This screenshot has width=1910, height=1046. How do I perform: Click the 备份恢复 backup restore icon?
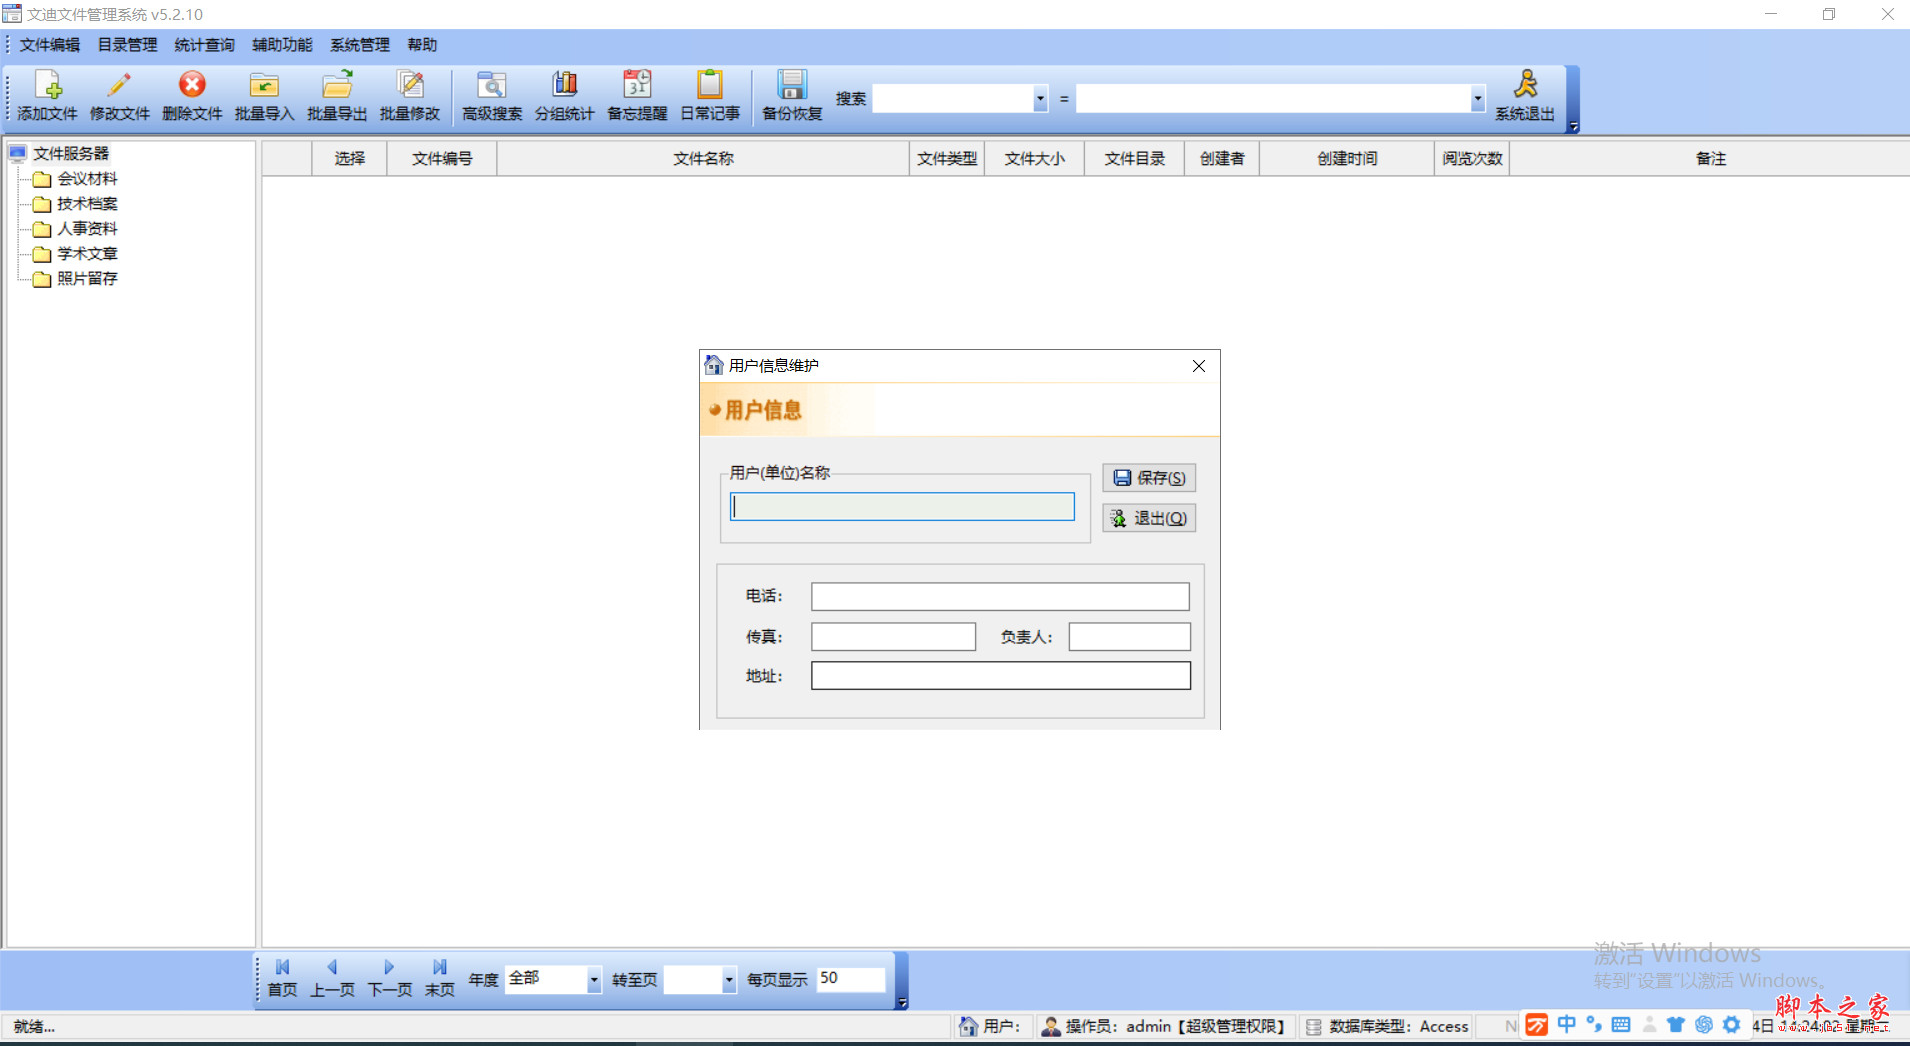[790, 95]
